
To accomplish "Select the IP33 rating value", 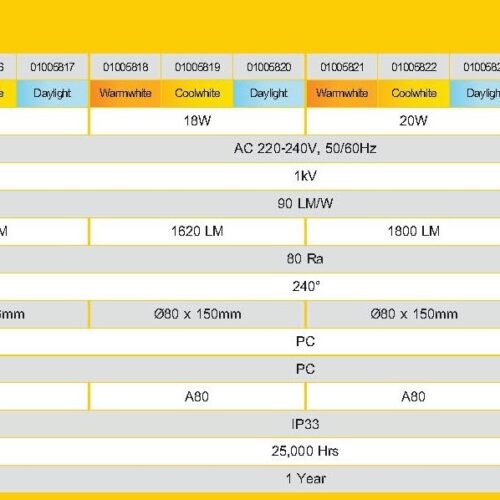I will coord(305,424).
